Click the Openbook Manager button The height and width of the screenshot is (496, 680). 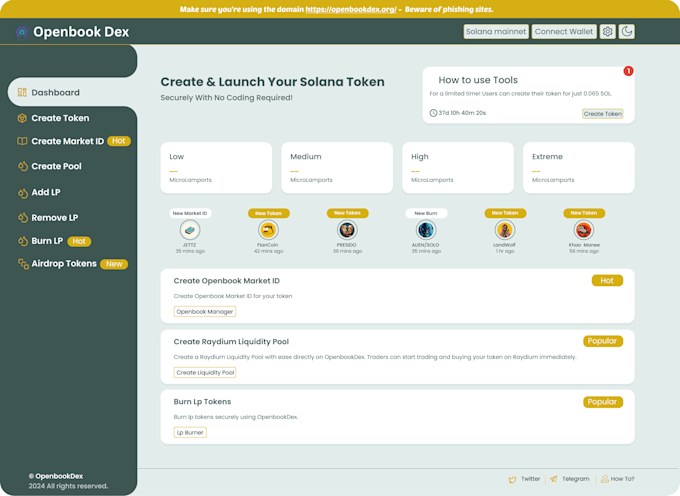[205, 312]
